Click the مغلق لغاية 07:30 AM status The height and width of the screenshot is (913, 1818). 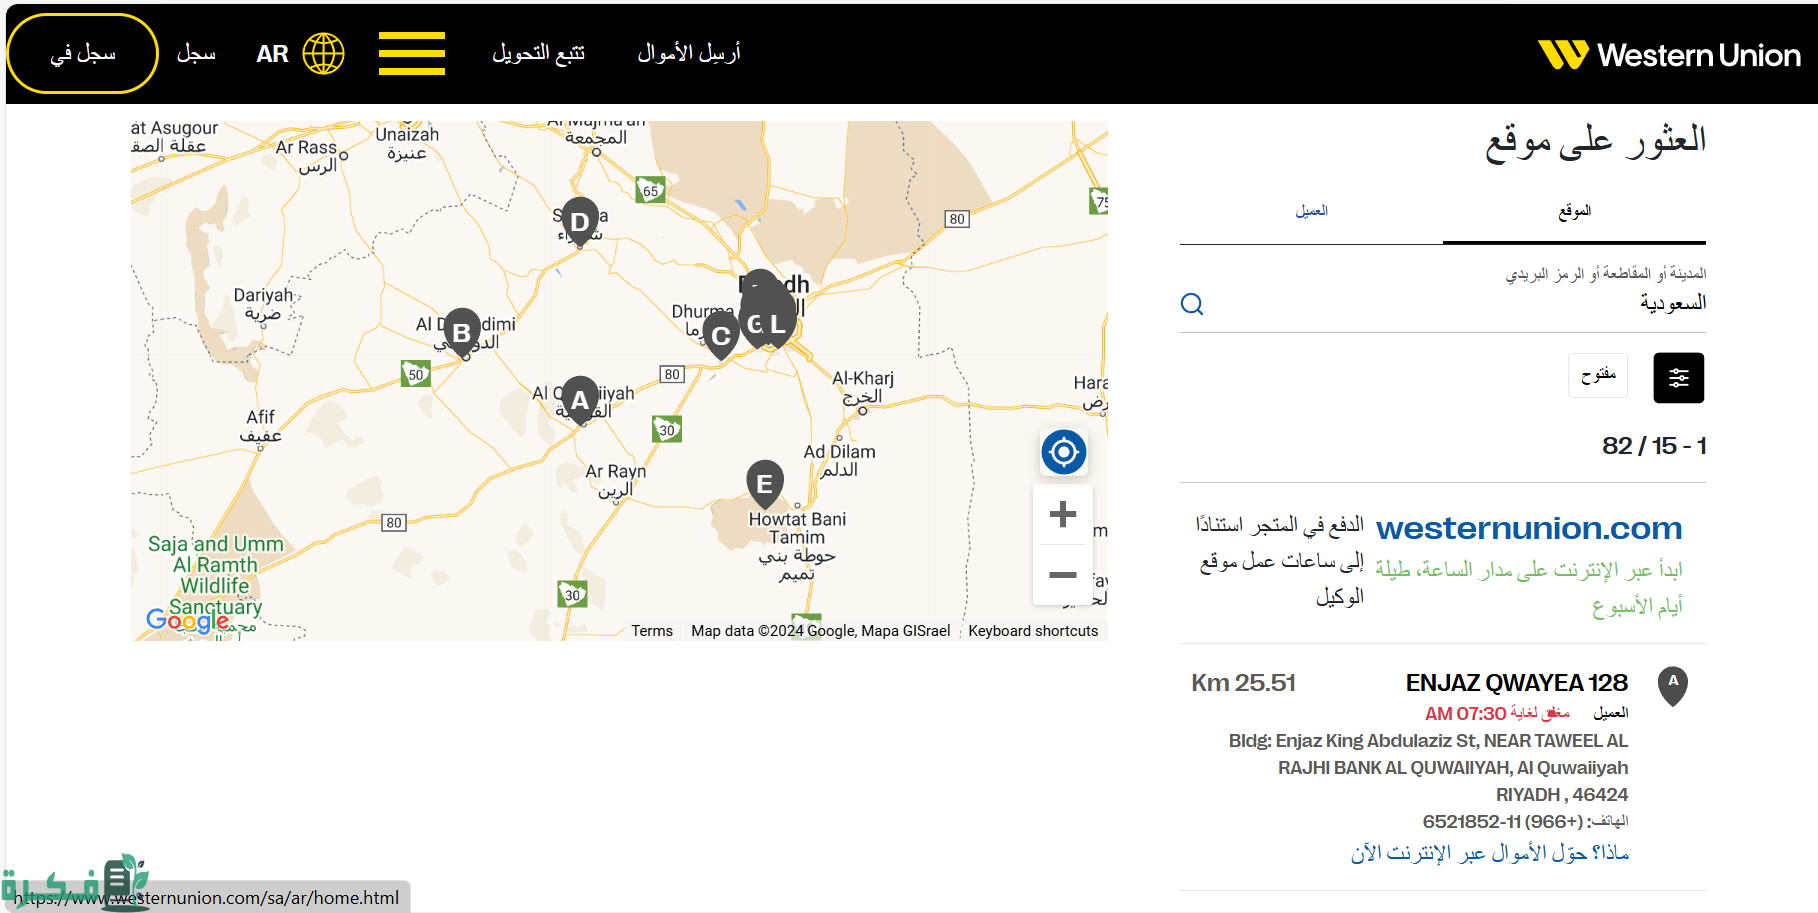tap(1497, 713)
